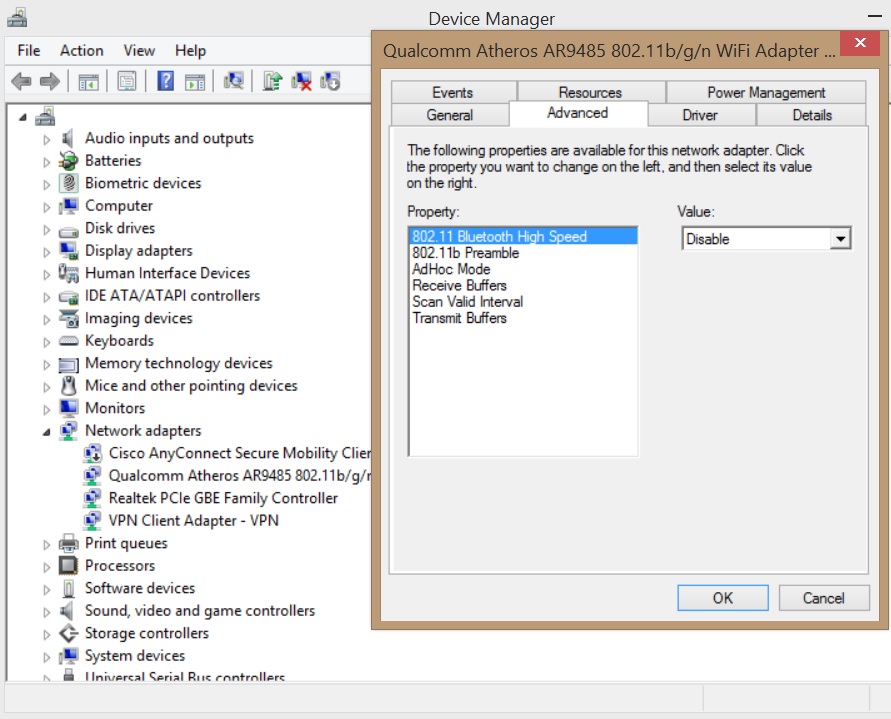
Task: Click the Back arrow toolbar icon
Action: point(21,81)
